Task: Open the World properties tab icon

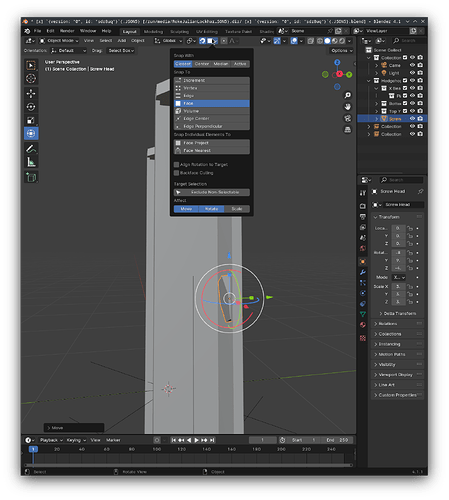Action: click(363, 249)
